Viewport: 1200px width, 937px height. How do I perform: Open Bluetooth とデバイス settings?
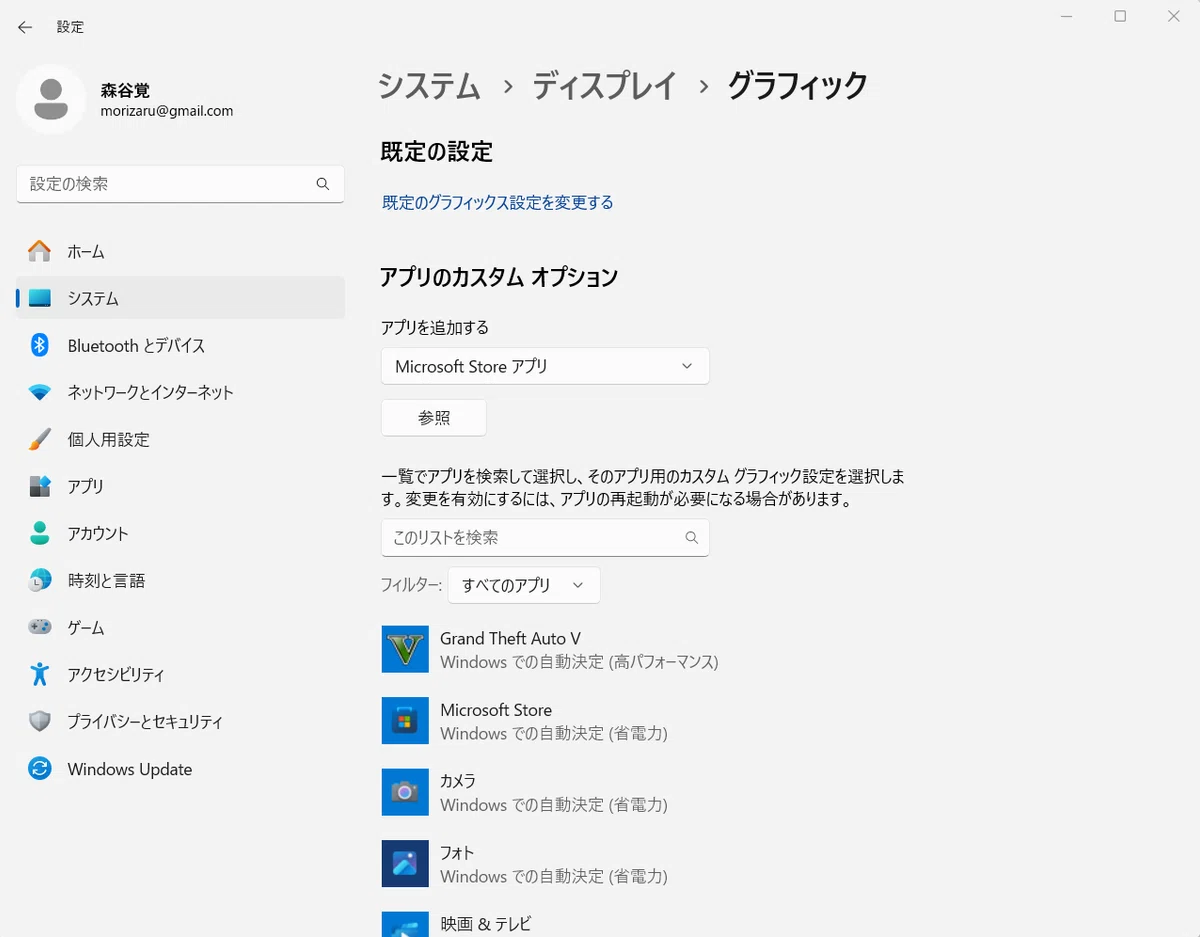(x=181, y=345)
